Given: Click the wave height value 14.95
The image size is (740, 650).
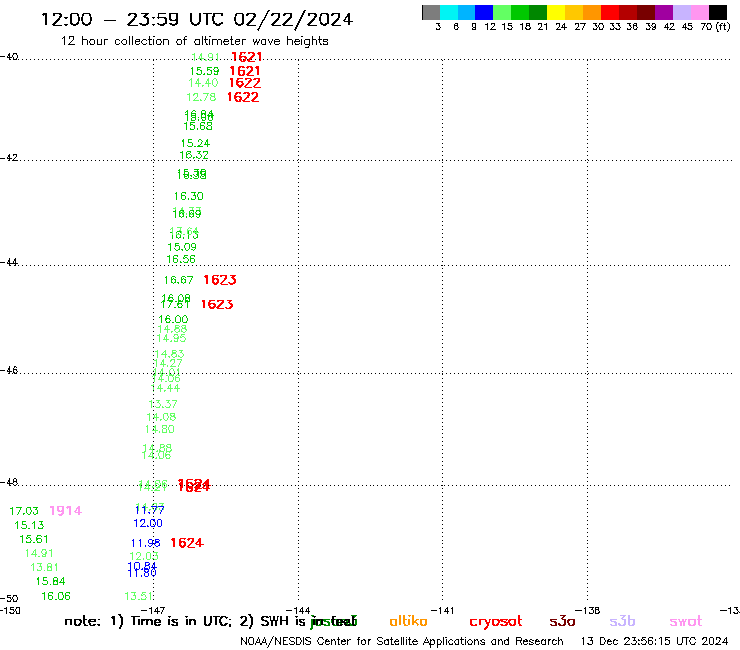Looking at the screenshot, I should 171,338.
